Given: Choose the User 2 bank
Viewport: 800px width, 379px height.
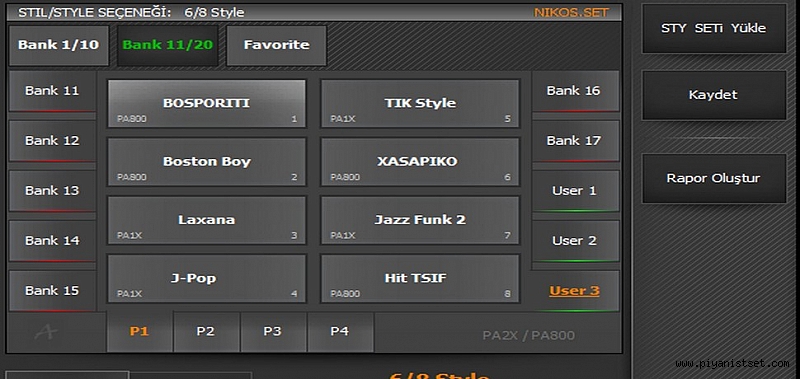Looking at the screenshot, I should 575,241.
